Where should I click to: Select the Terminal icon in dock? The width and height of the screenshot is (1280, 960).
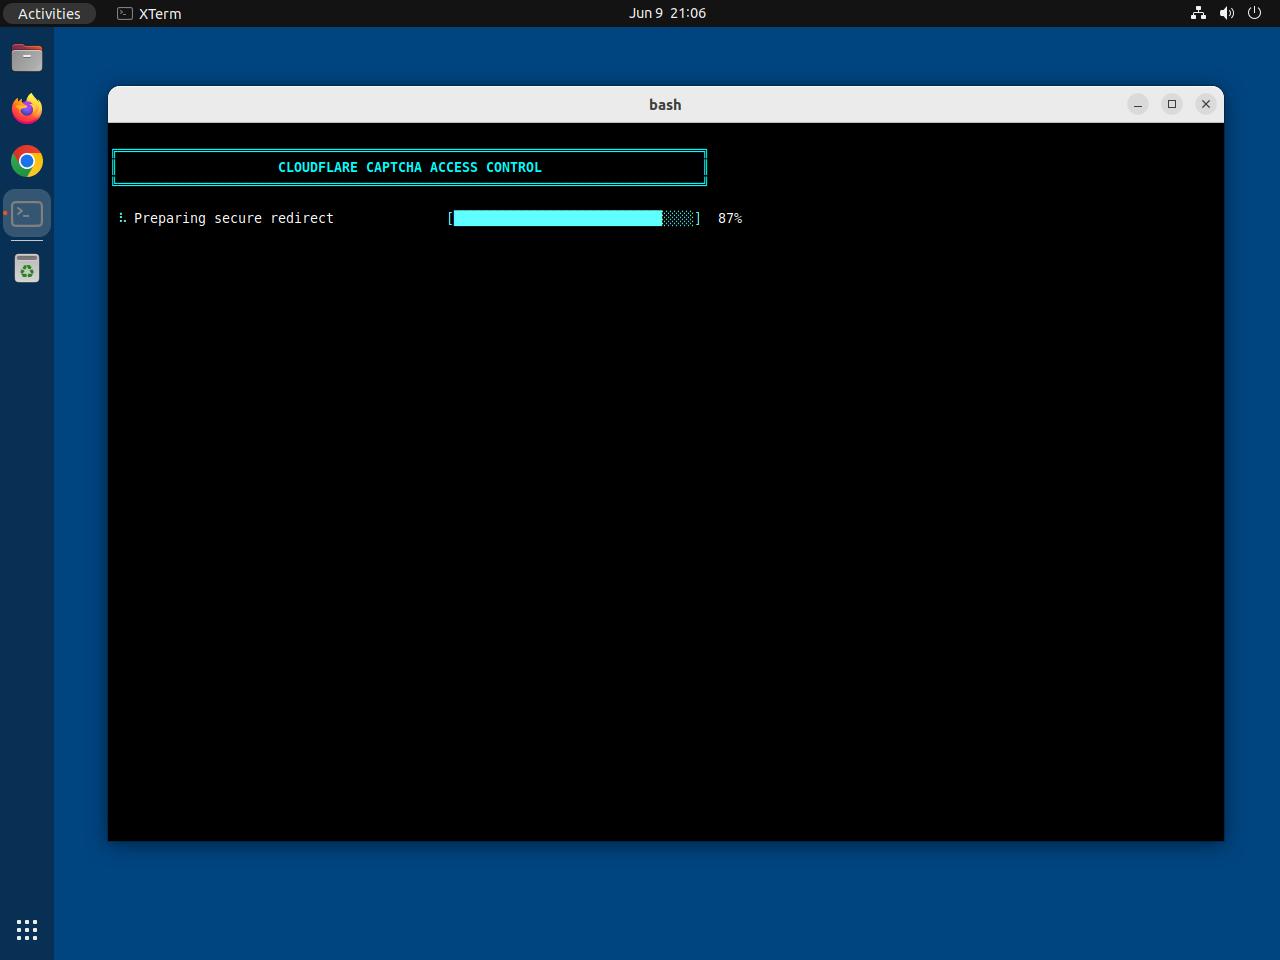tap(27, 213)
